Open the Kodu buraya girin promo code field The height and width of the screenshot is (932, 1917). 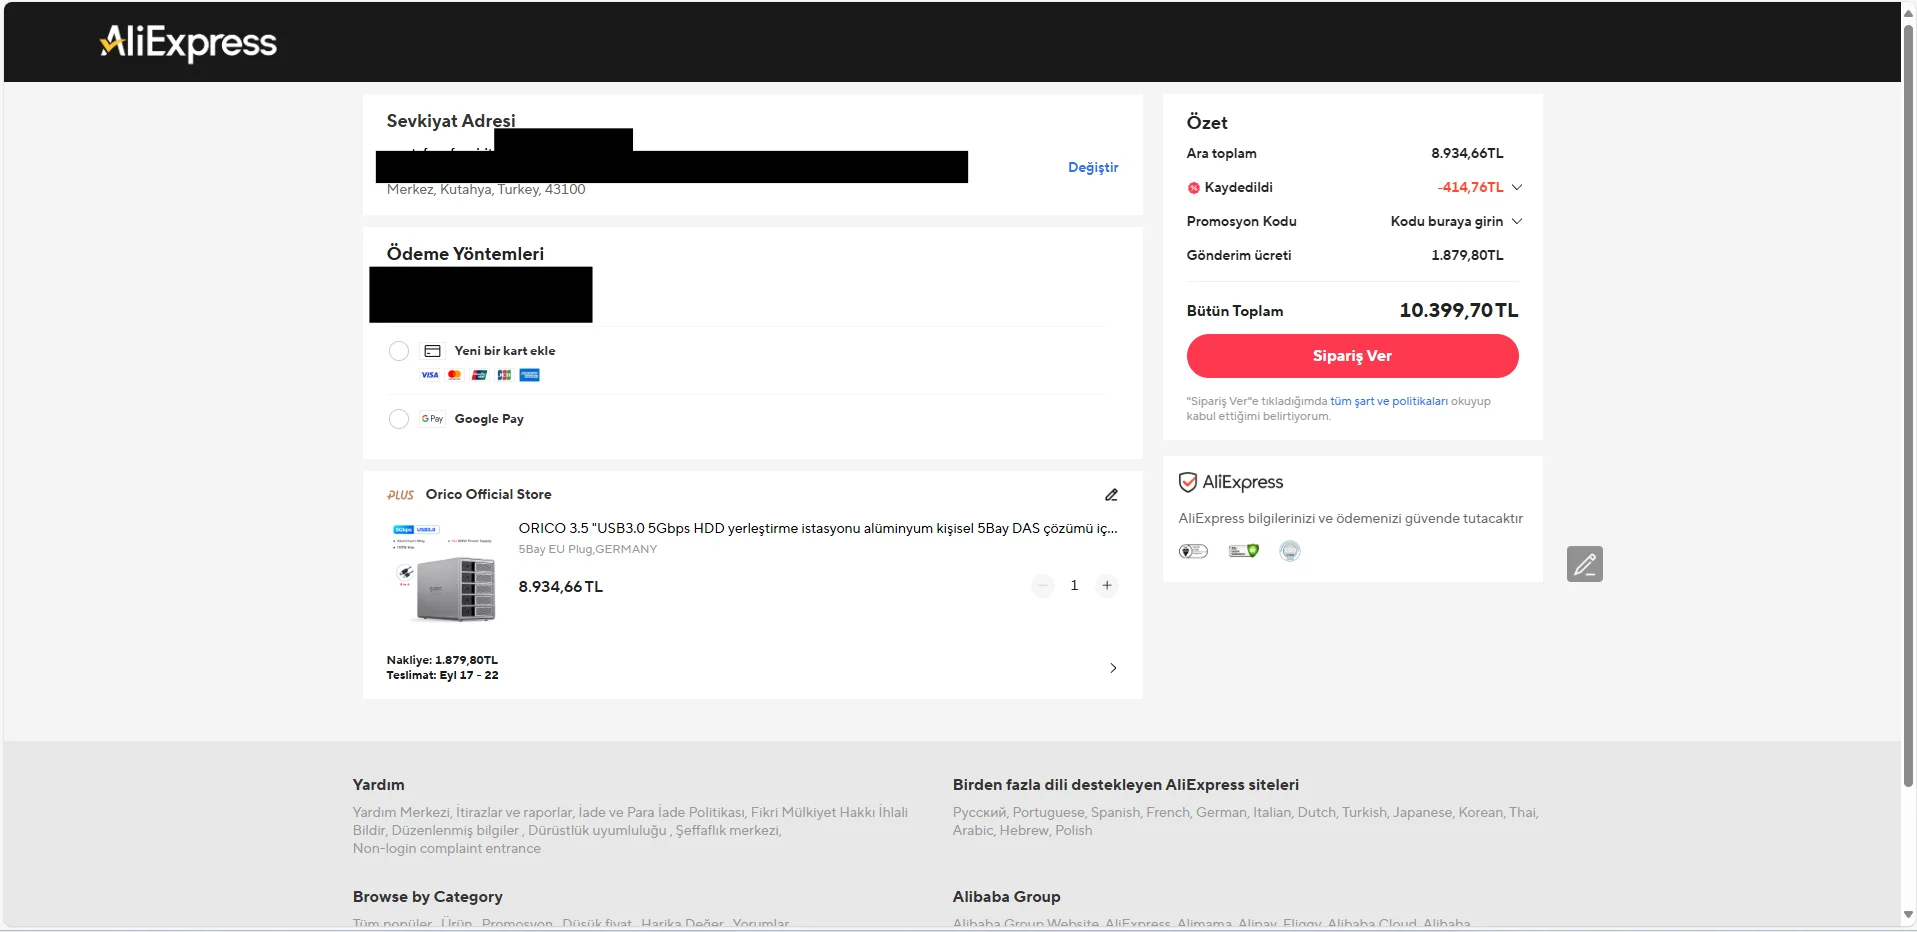(1447, 222)
